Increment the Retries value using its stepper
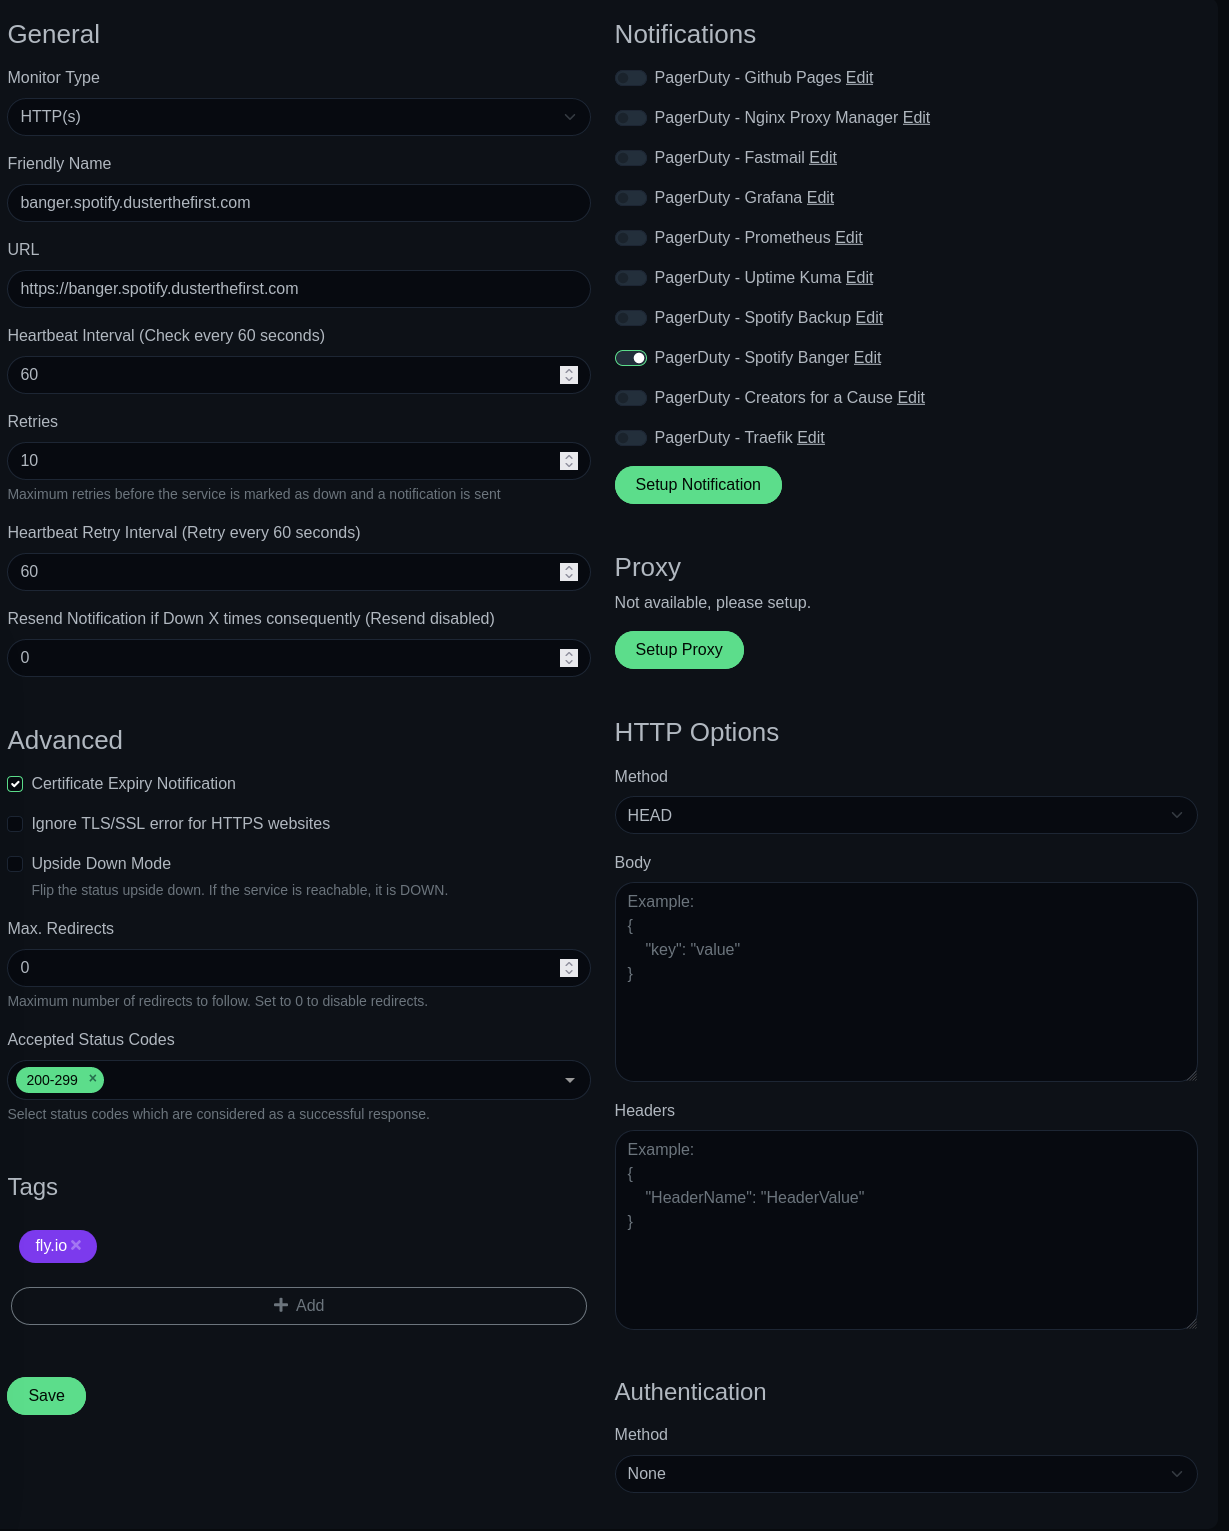The image size is (1229, 1531). [x=569, y=457]
